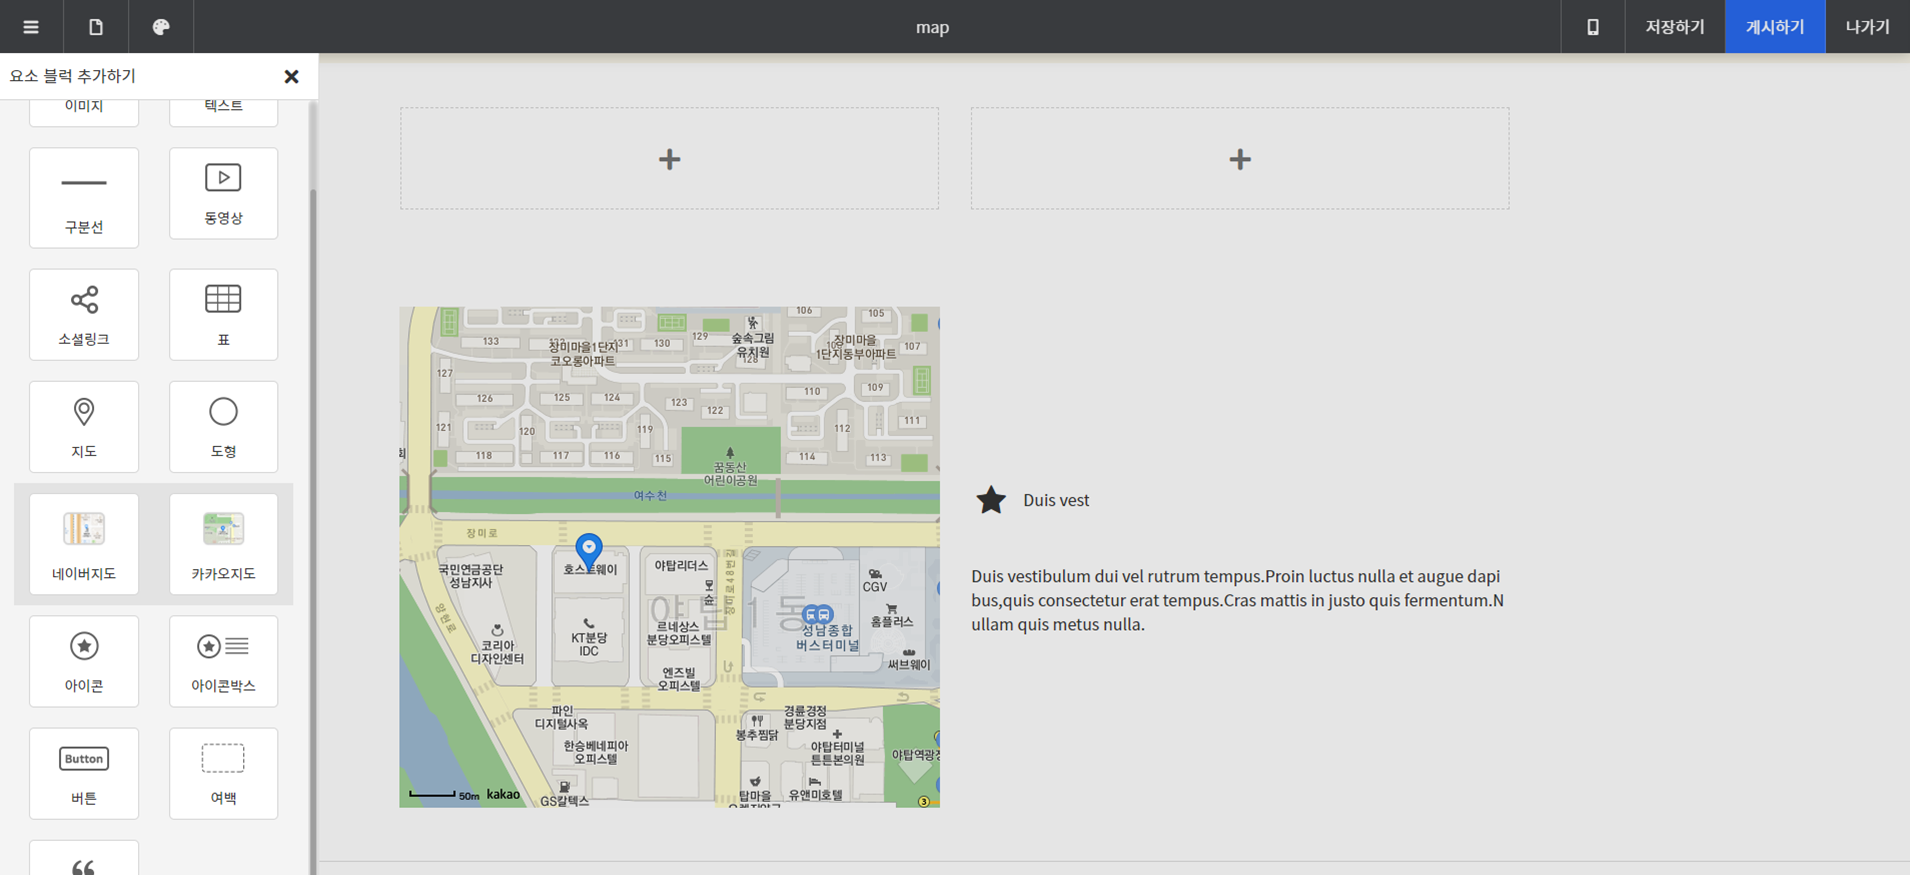Image resolution: width=1910 pixels, height=875 pixels.
Task: Add an 아이콘 icon block
Action: [x=84, y=661]
